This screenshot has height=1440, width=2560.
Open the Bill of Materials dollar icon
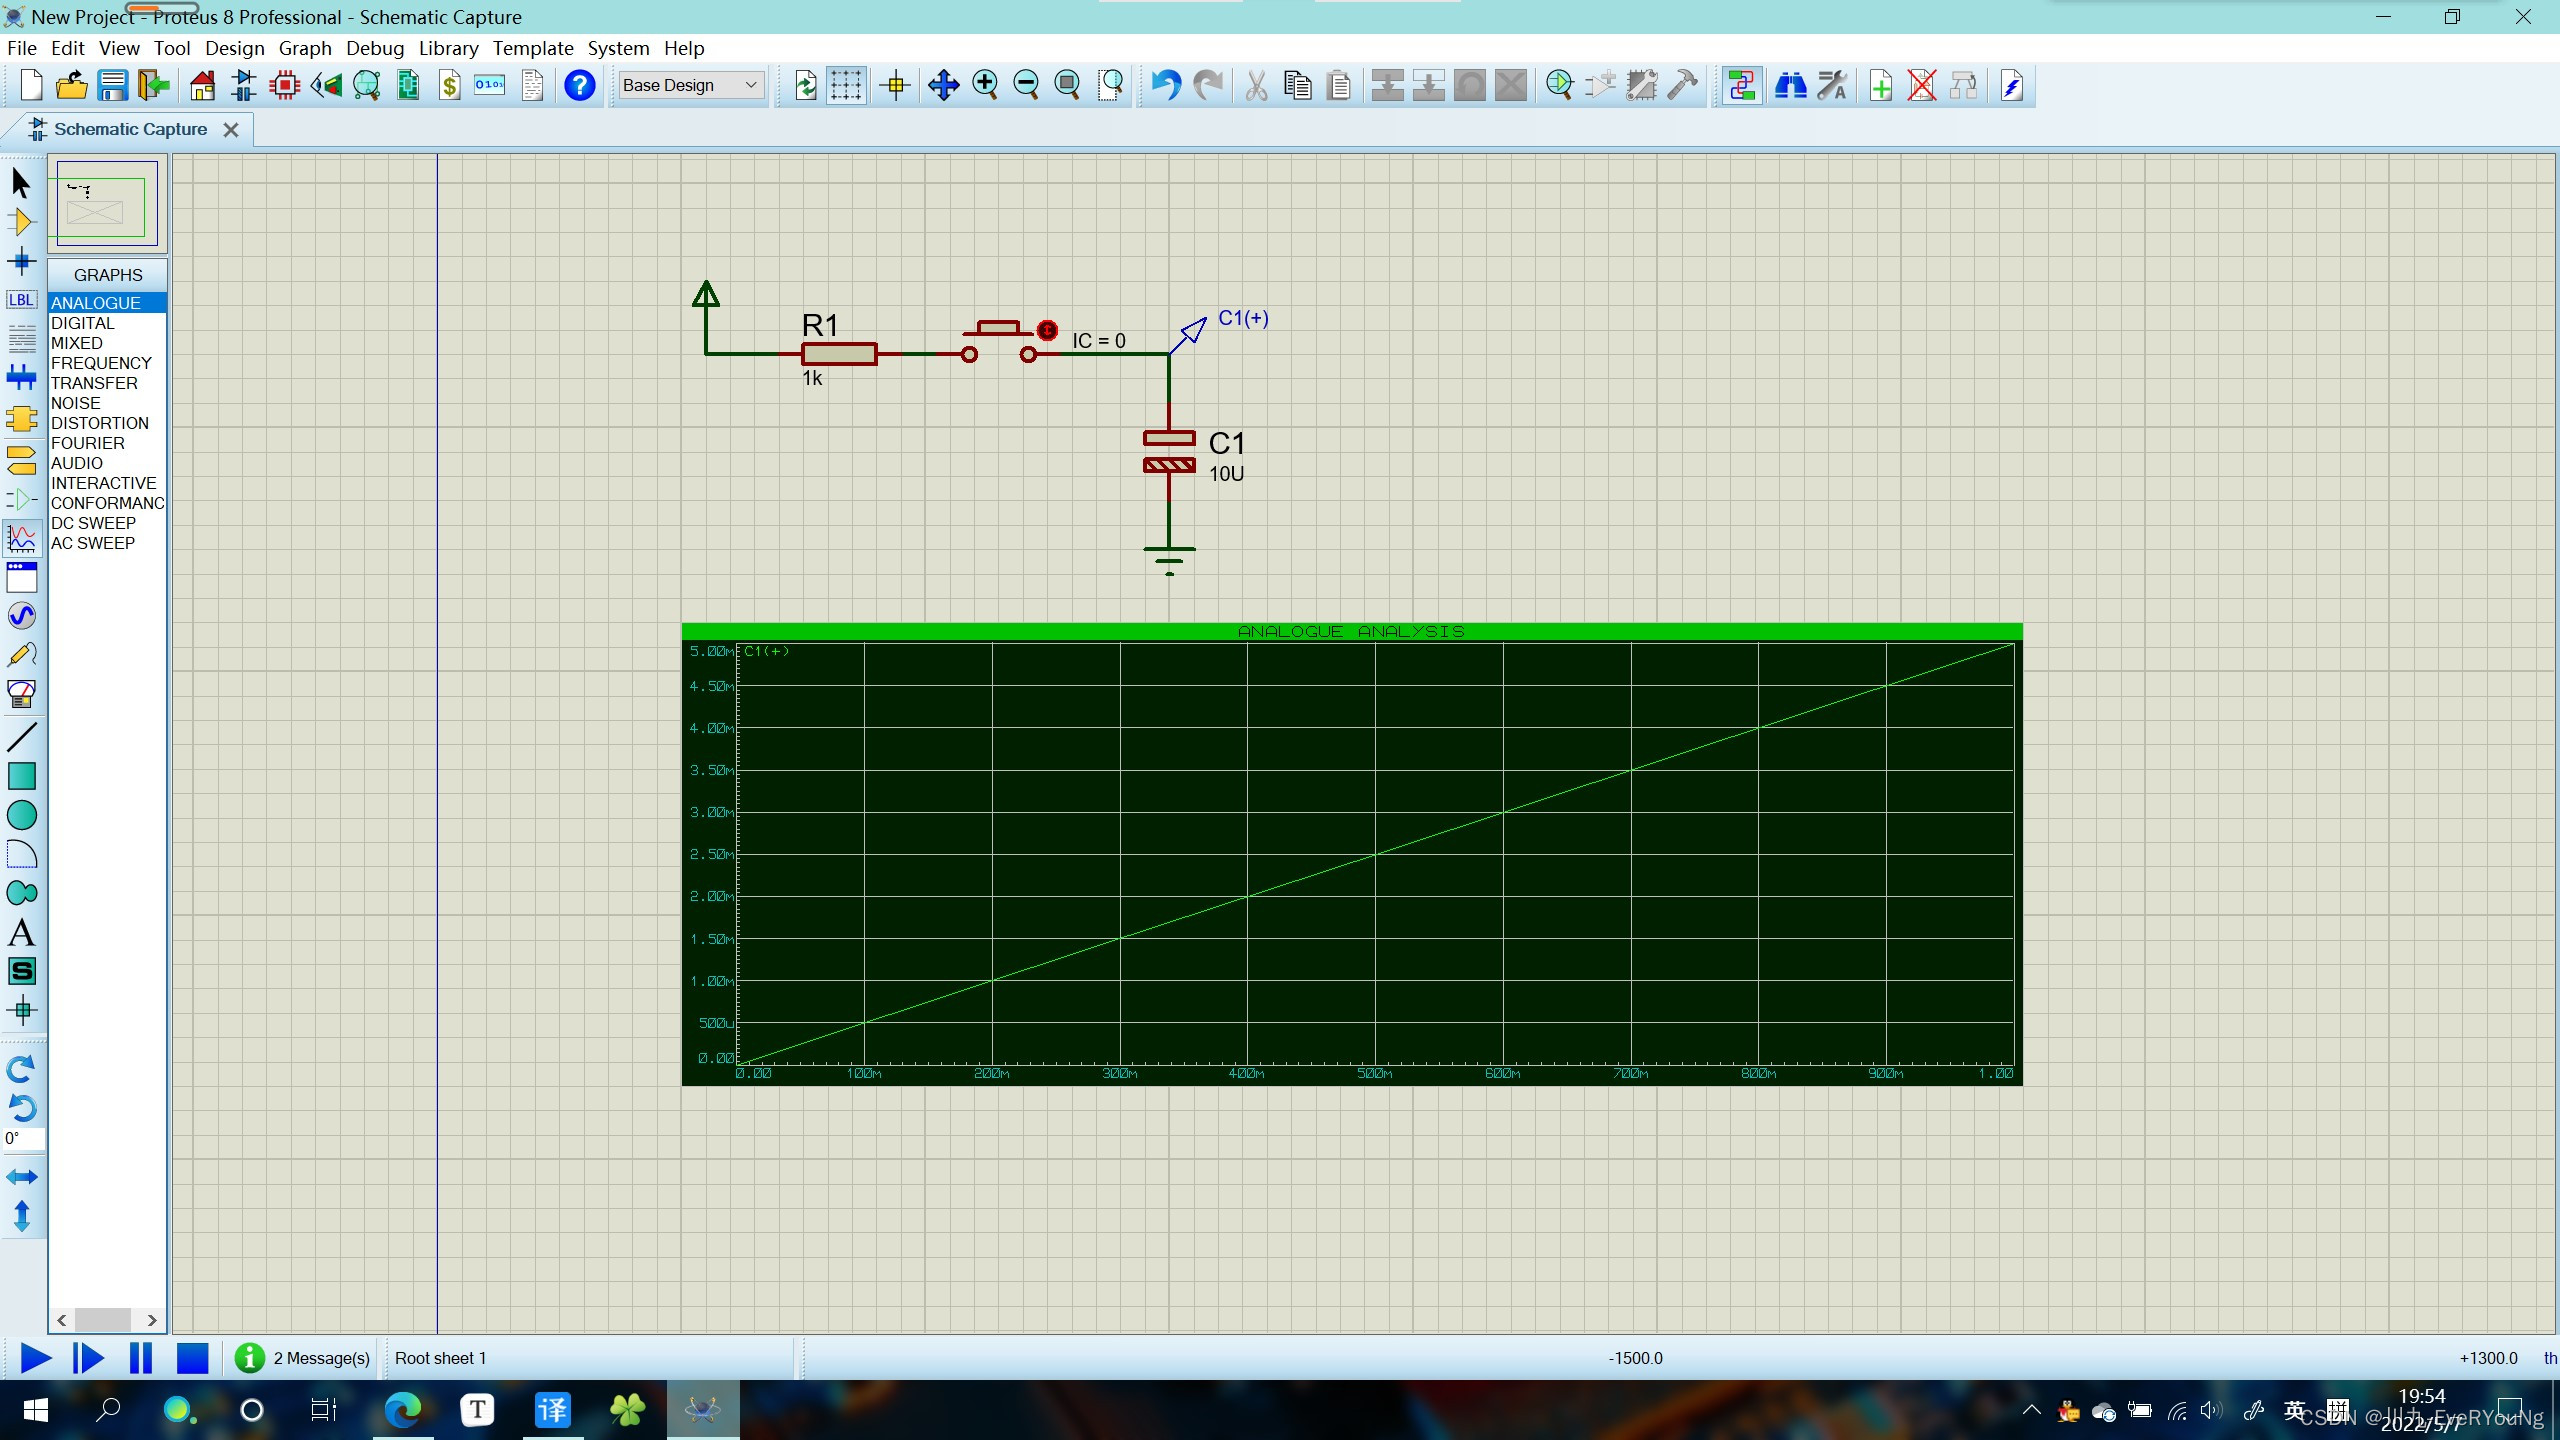click(449, 85)
